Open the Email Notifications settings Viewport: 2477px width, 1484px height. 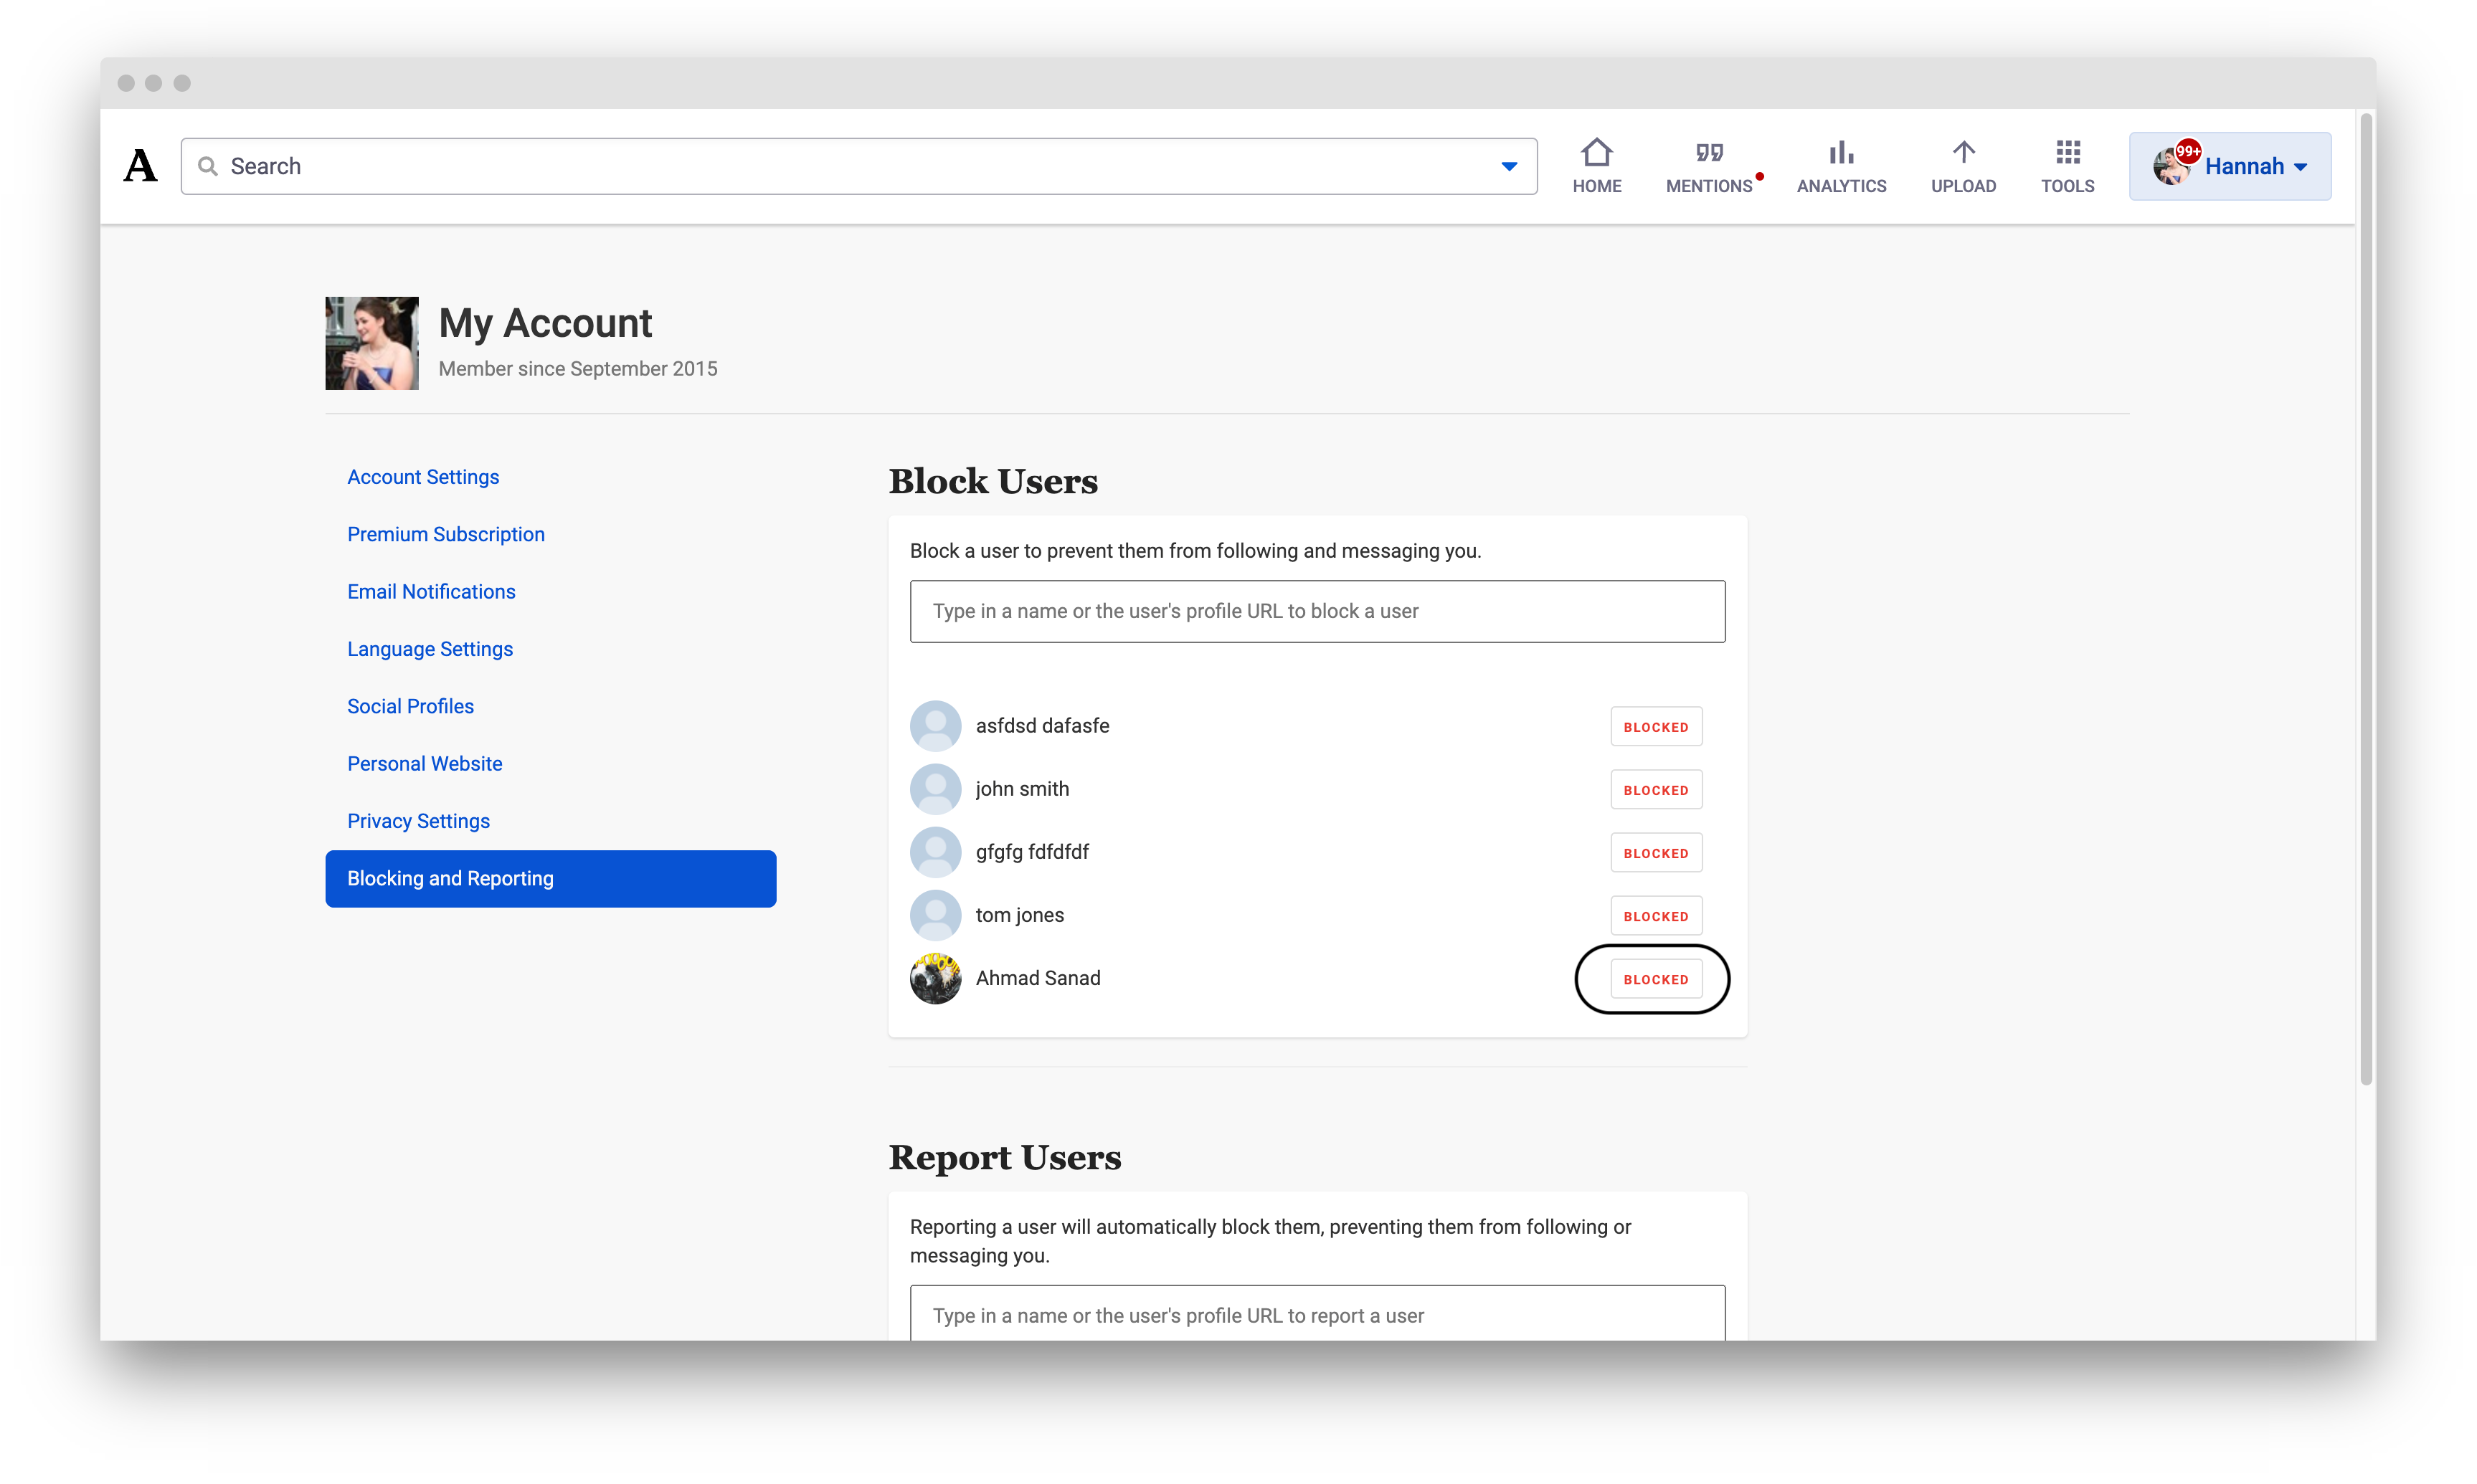431,591
